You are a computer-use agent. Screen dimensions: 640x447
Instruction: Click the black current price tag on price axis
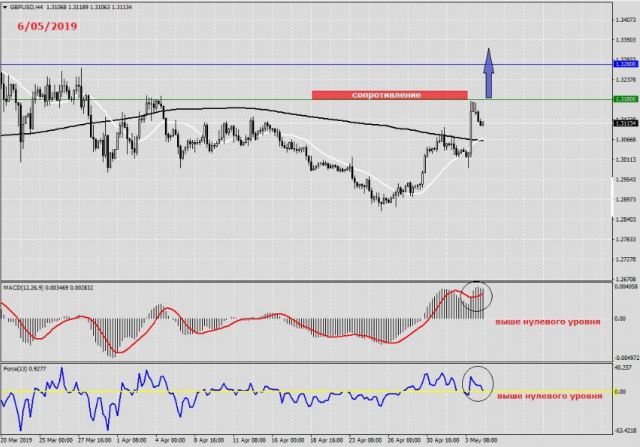pos(626,123)
